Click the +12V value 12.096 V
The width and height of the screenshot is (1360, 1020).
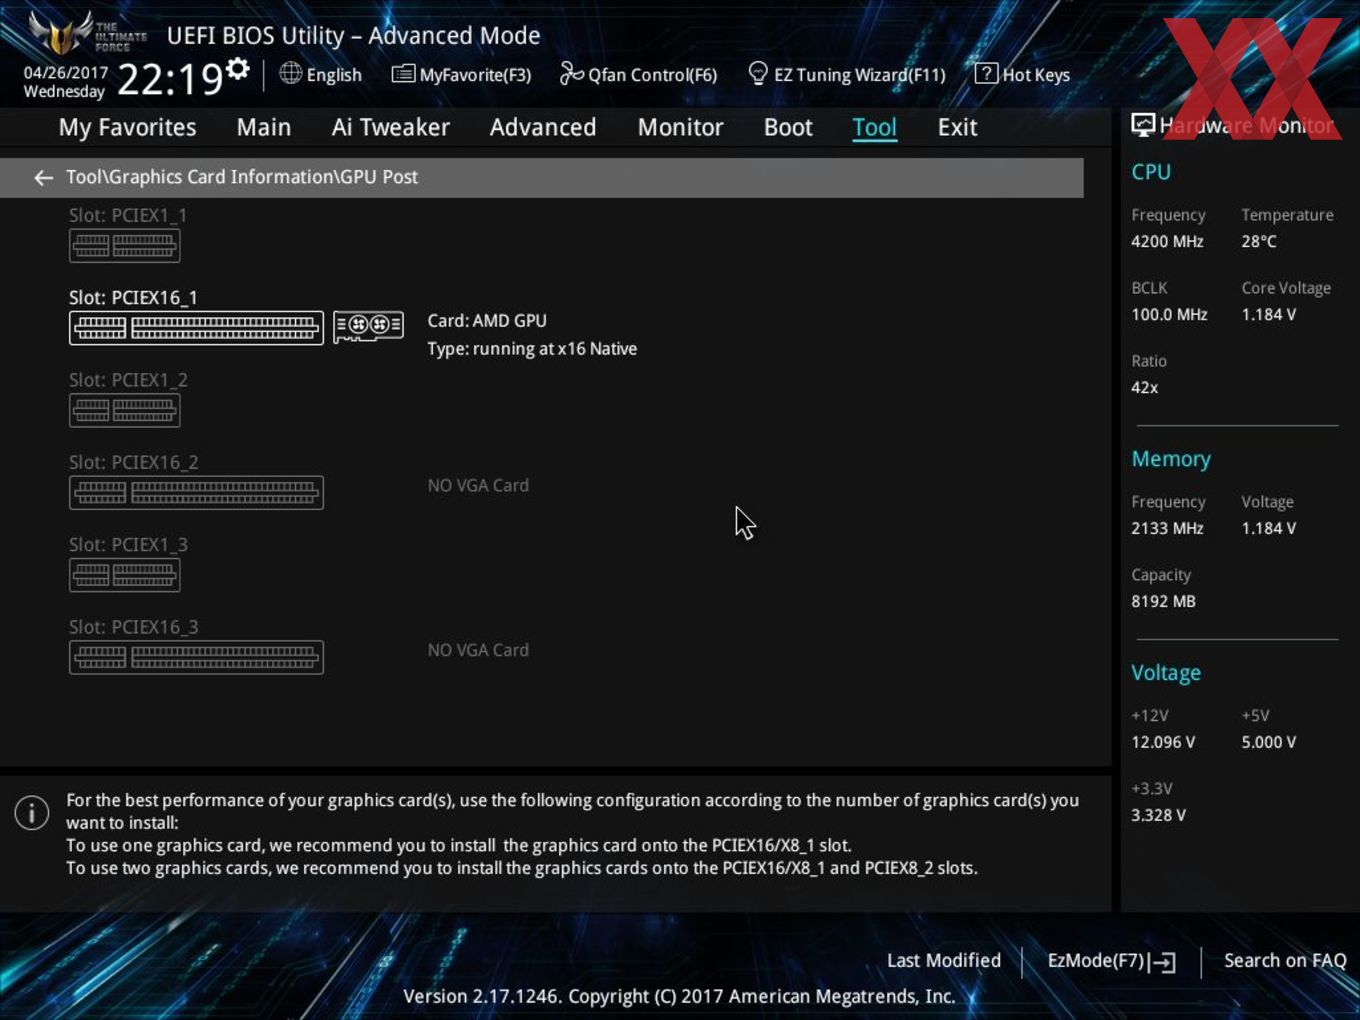click(1163, 742)
